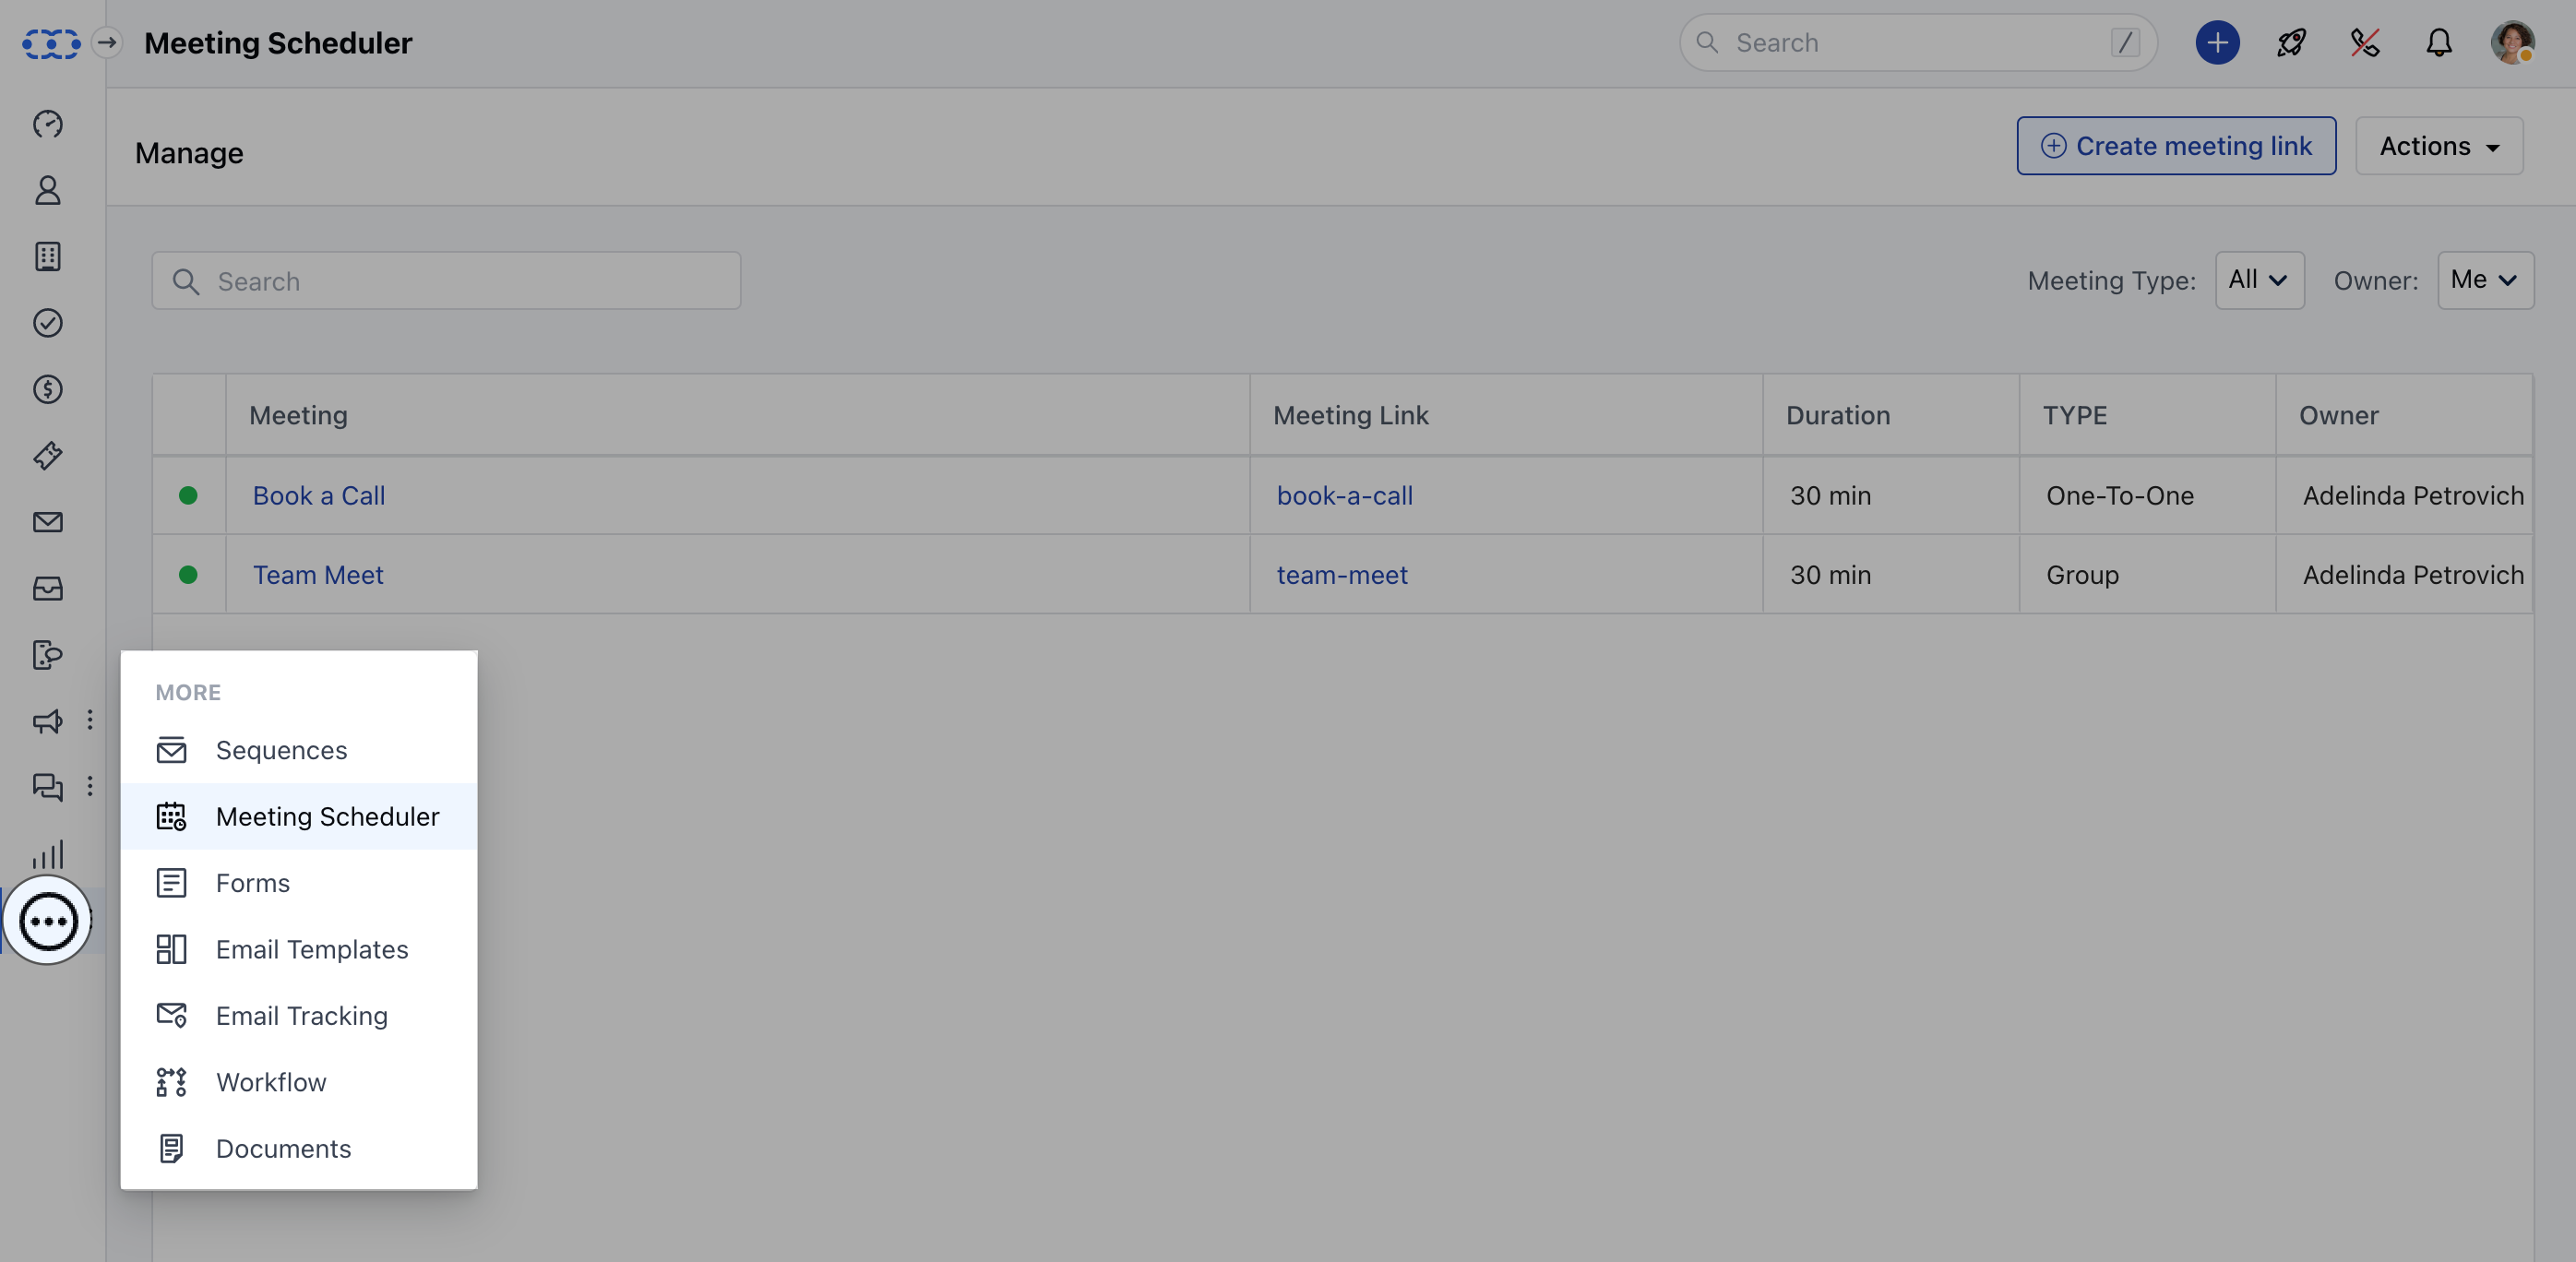Open the Meeting Type All dropdown
The height and width of the screenshot is (1262, 2576).
[x=2259, y=280]
